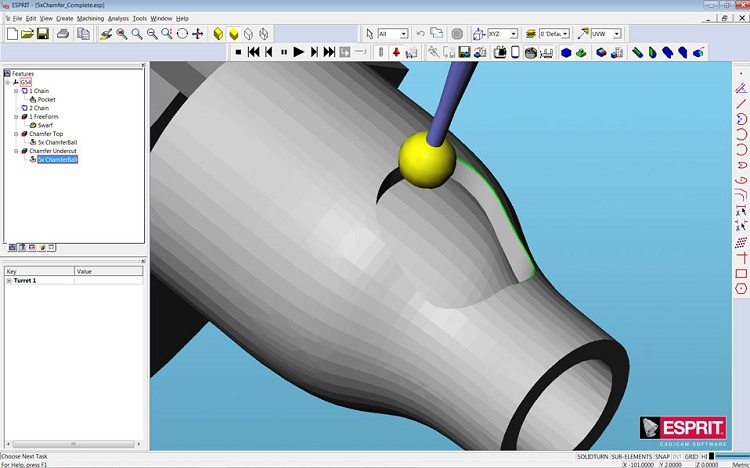Play the toolpath simulation
The width and height of the screenshot is (750, 468).
click(x=298, y=52)
